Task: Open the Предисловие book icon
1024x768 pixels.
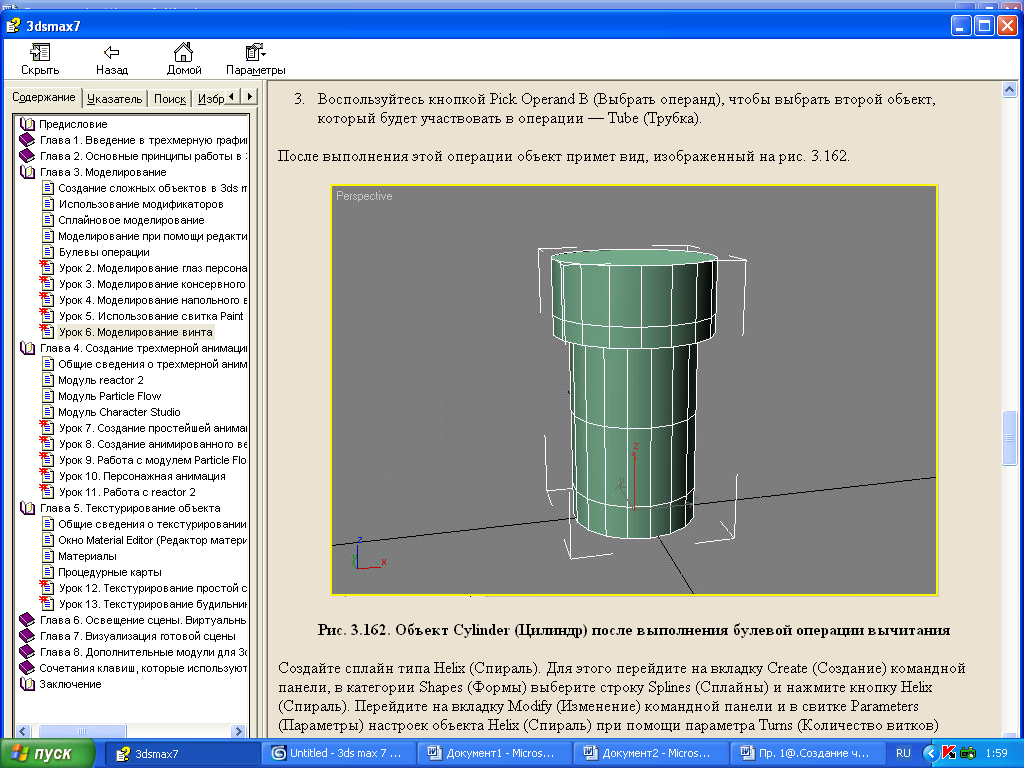Action: pyautogui.click(x=27, y=124)
